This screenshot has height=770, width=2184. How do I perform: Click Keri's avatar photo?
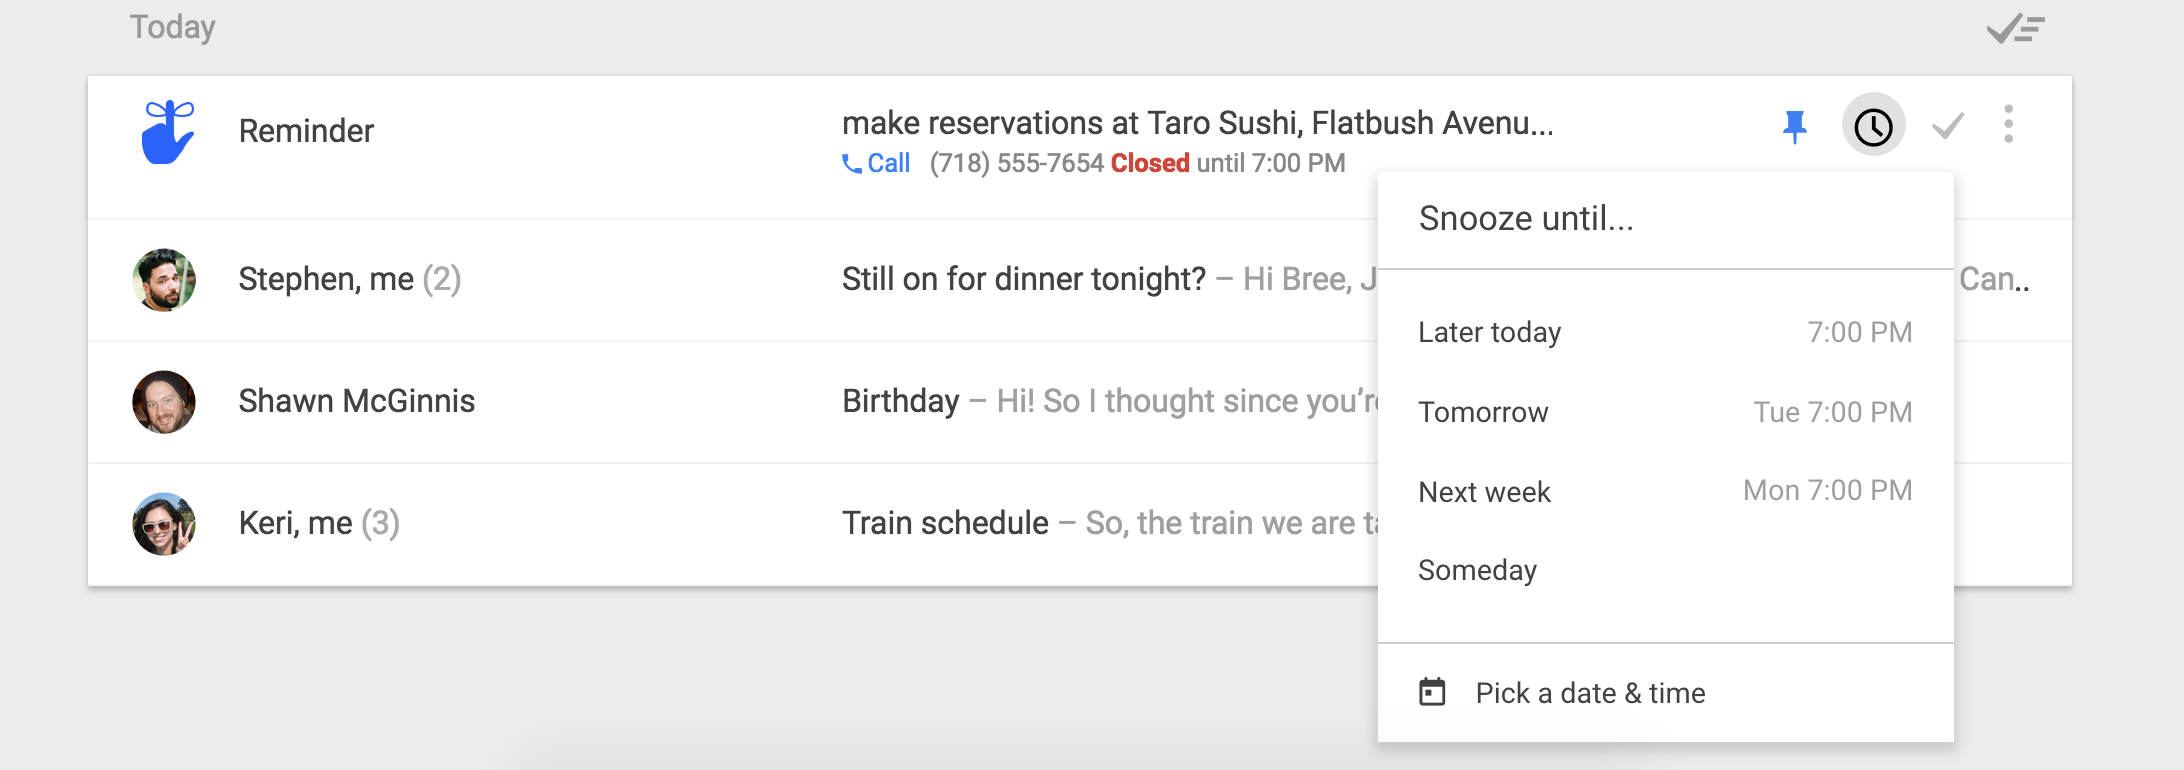[x=164, y=524]
